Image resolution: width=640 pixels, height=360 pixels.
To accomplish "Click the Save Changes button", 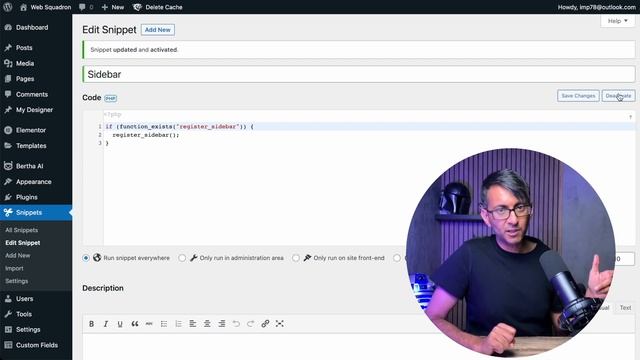I will click(x=578, y=96).
